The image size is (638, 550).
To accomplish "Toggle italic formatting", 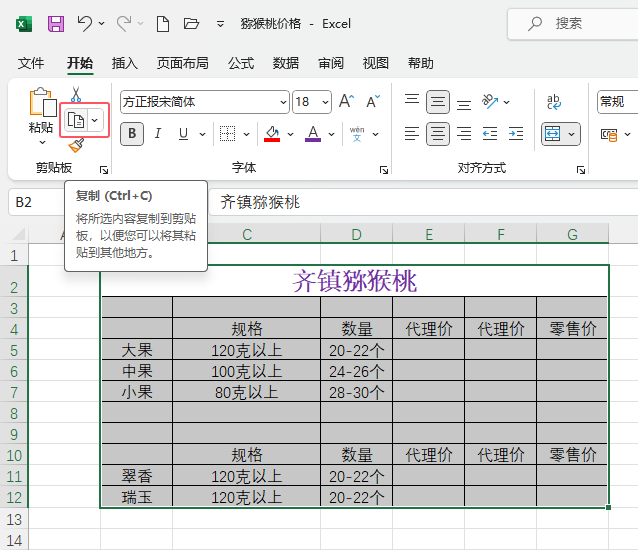I will point(158,133).
